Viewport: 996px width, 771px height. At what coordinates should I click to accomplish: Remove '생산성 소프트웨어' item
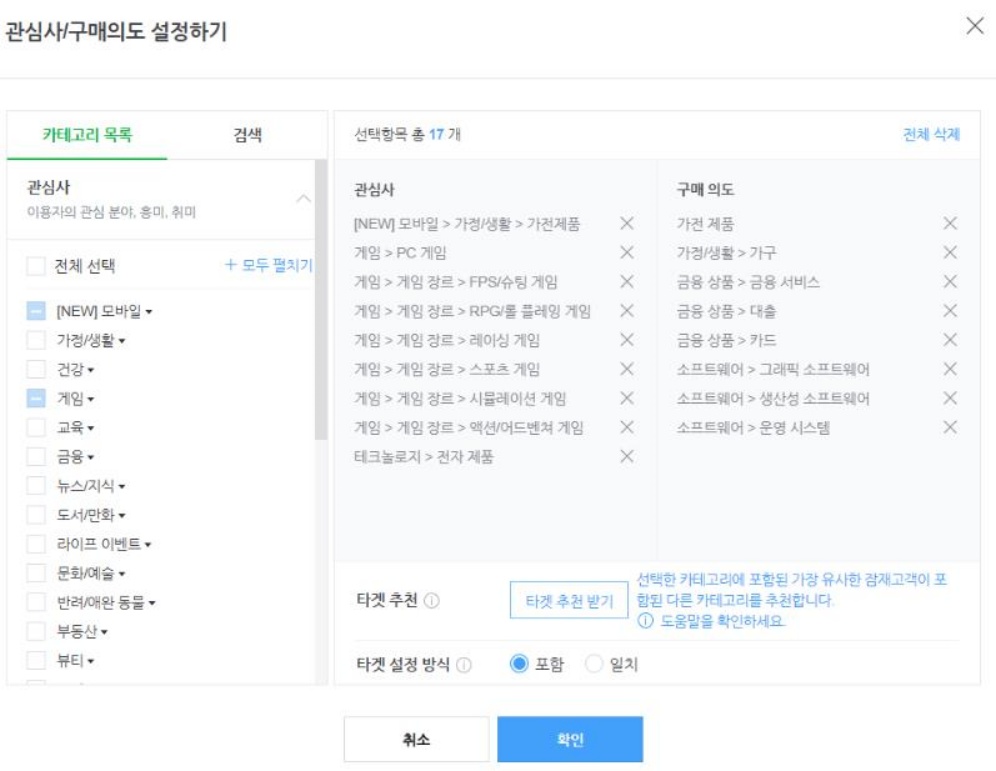(x=950, y=399)
